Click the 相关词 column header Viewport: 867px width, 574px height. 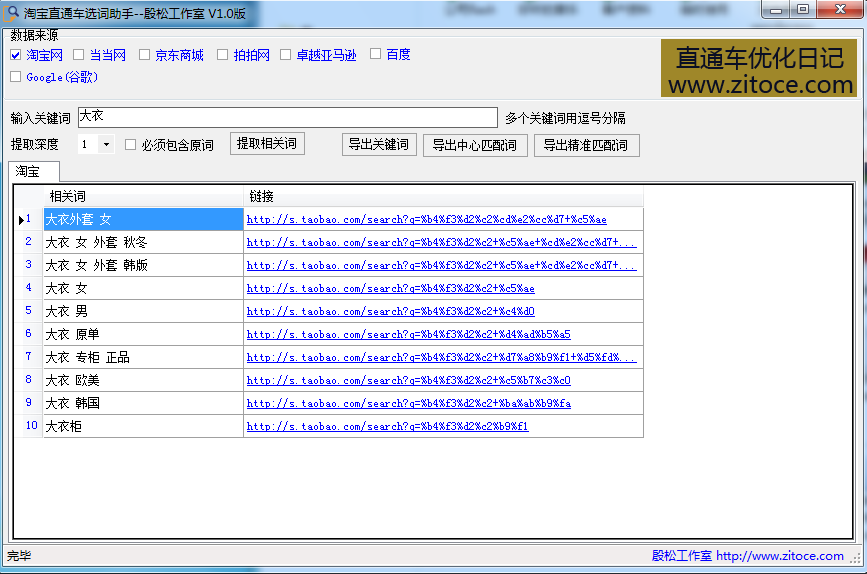[x=143, y=196]
